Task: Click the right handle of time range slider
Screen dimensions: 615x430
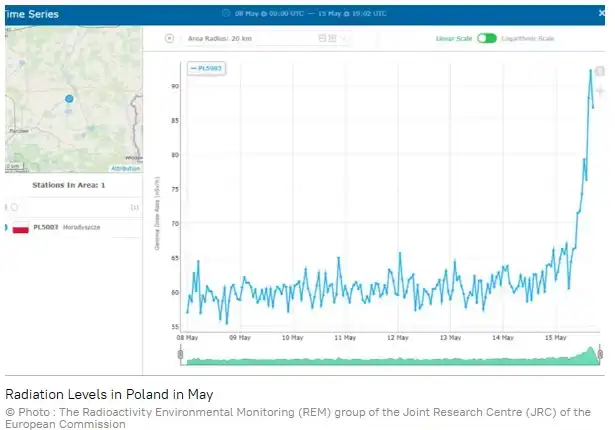Action: 600,354
